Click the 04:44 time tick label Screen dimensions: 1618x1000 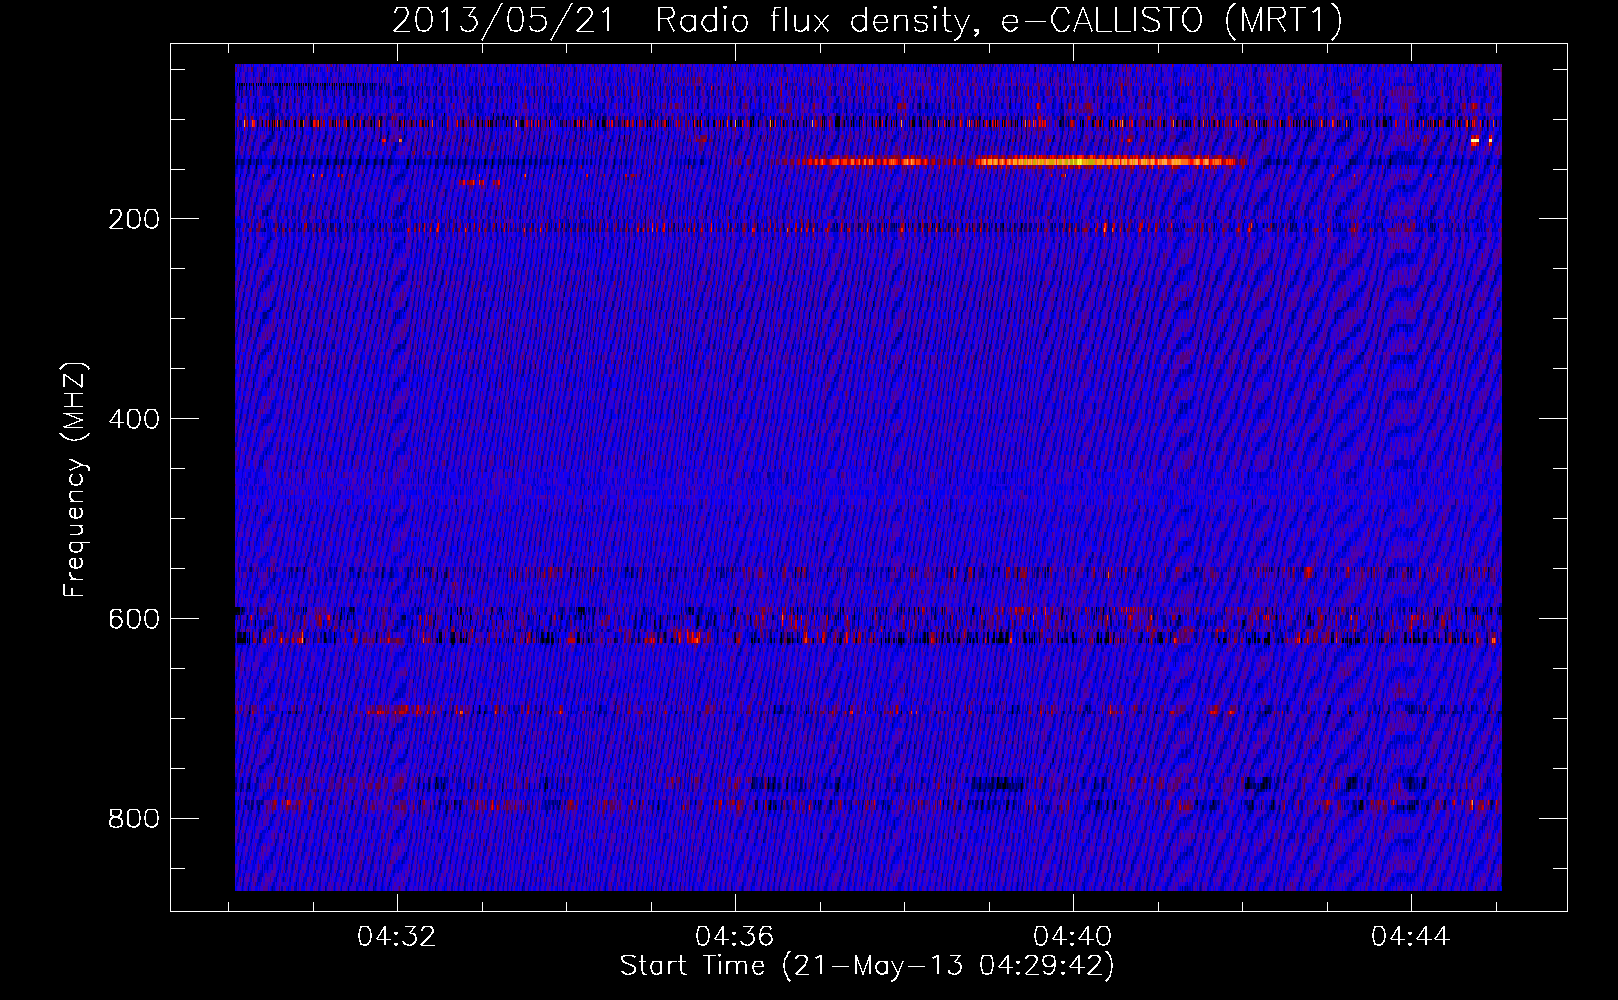(1411, 937)
